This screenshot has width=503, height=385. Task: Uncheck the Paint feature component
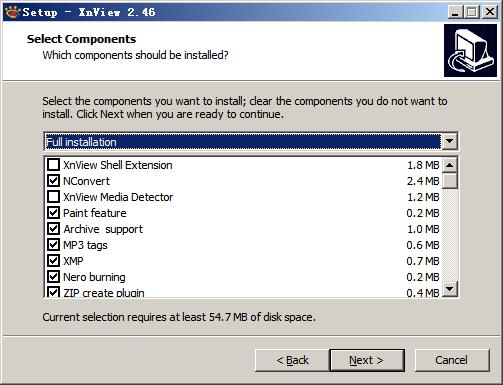point(53,213)
